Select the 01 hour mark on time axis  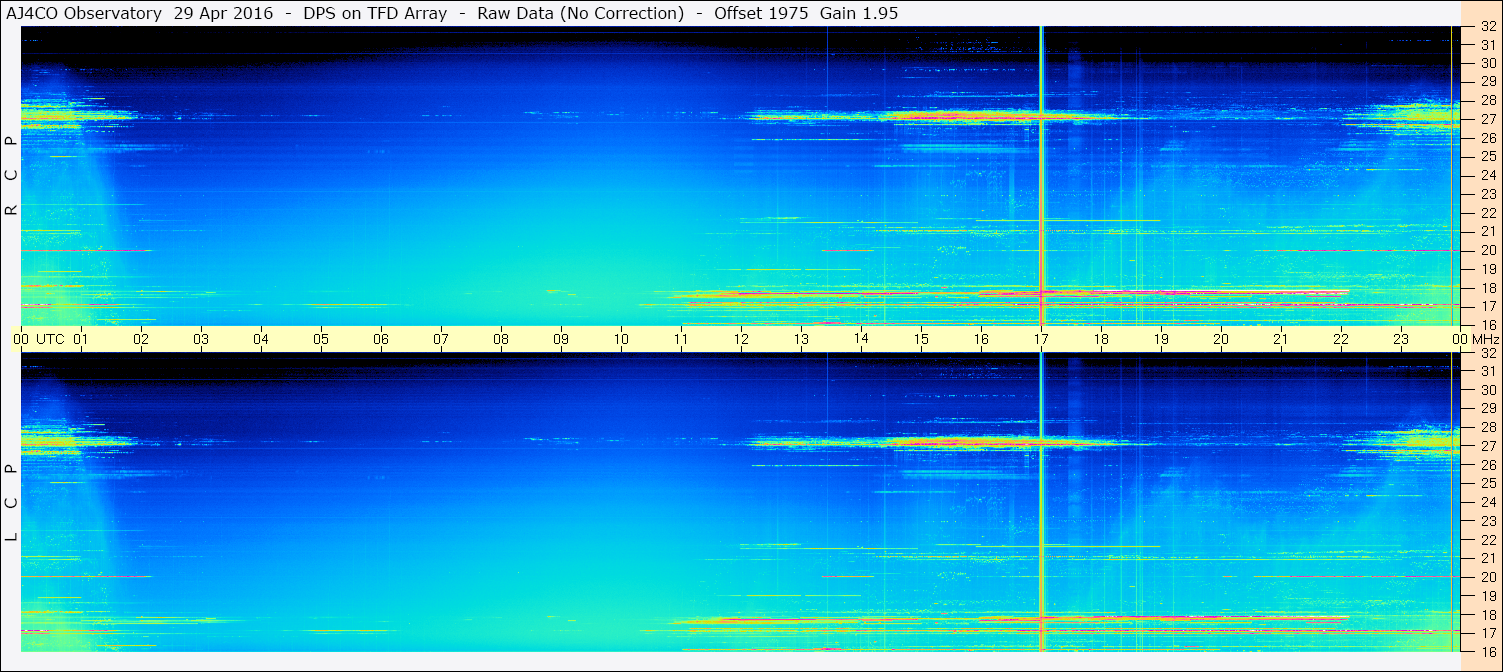81,339
